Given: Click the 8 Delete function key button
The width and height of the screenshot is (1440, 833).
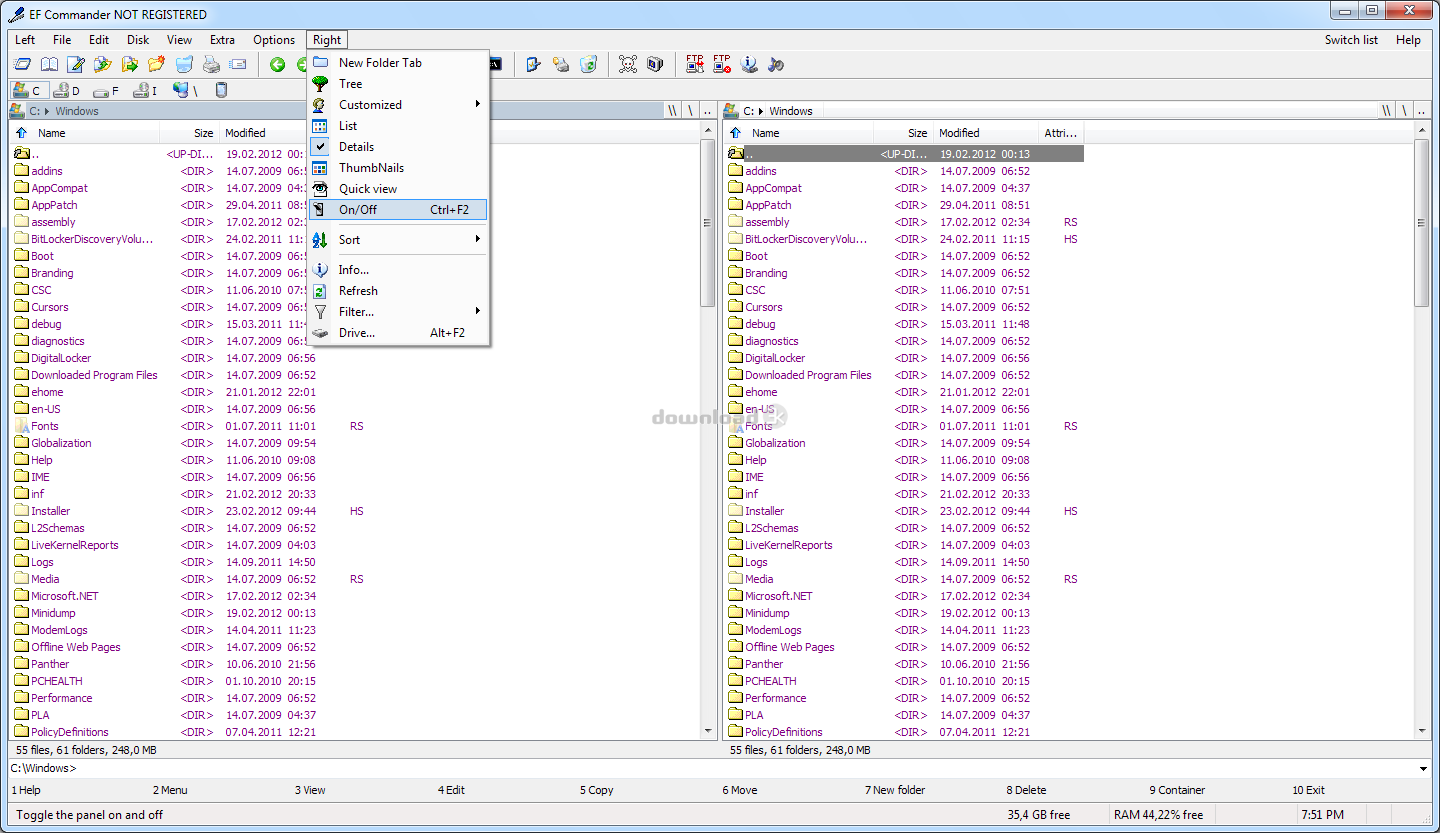Looking at the screenshot, I should point(1027,790).
